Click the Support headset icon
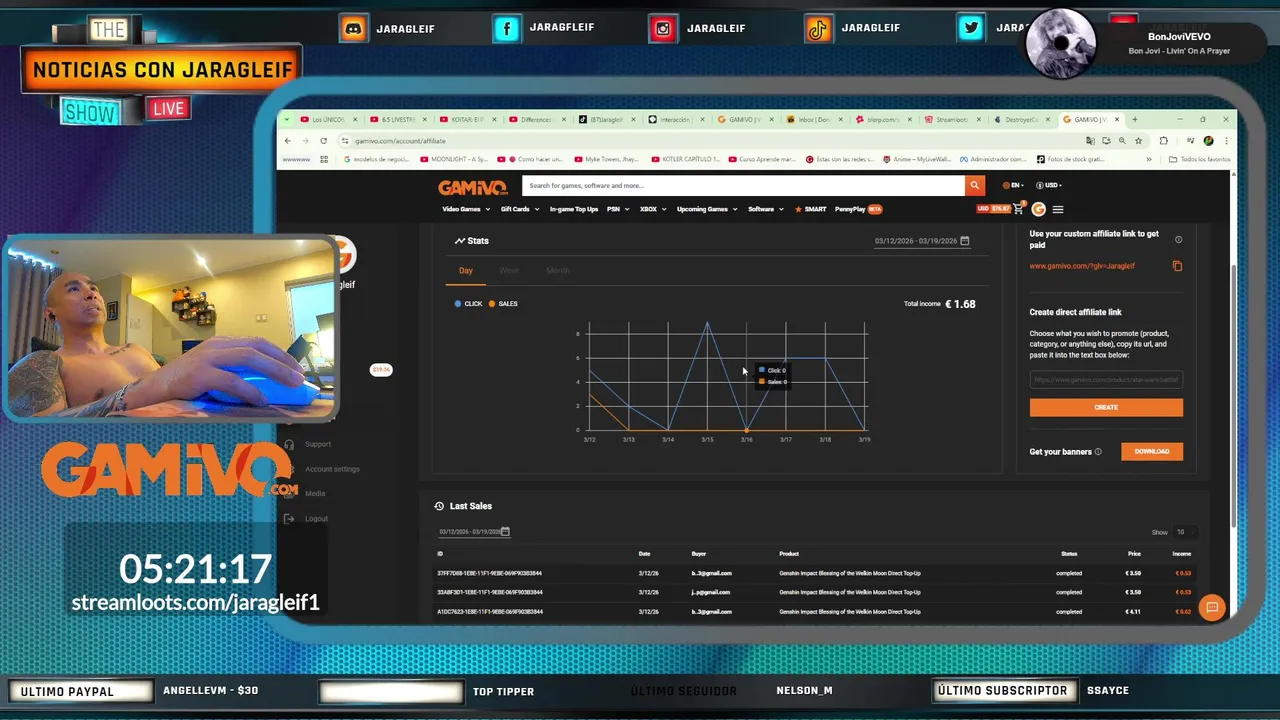The image size is (1280, 720). click(x=289, y=444)
